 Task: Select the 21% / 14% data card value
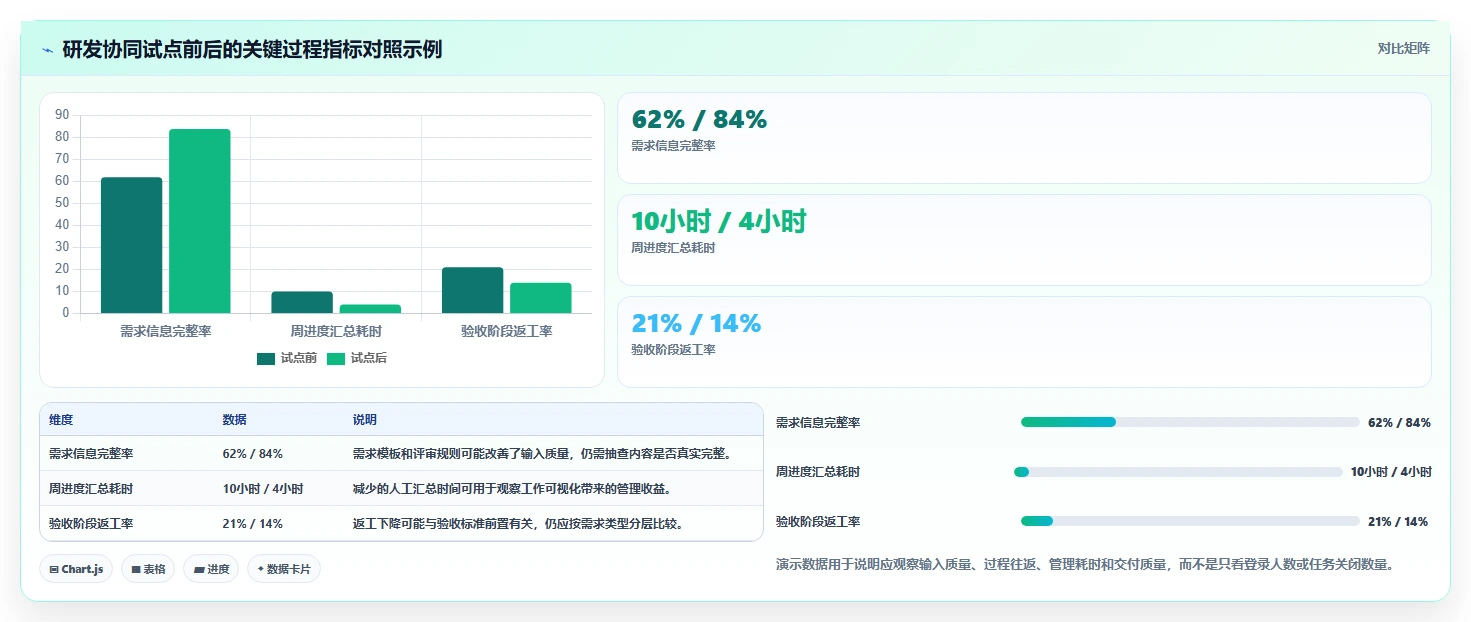click(x=696, y=323)
